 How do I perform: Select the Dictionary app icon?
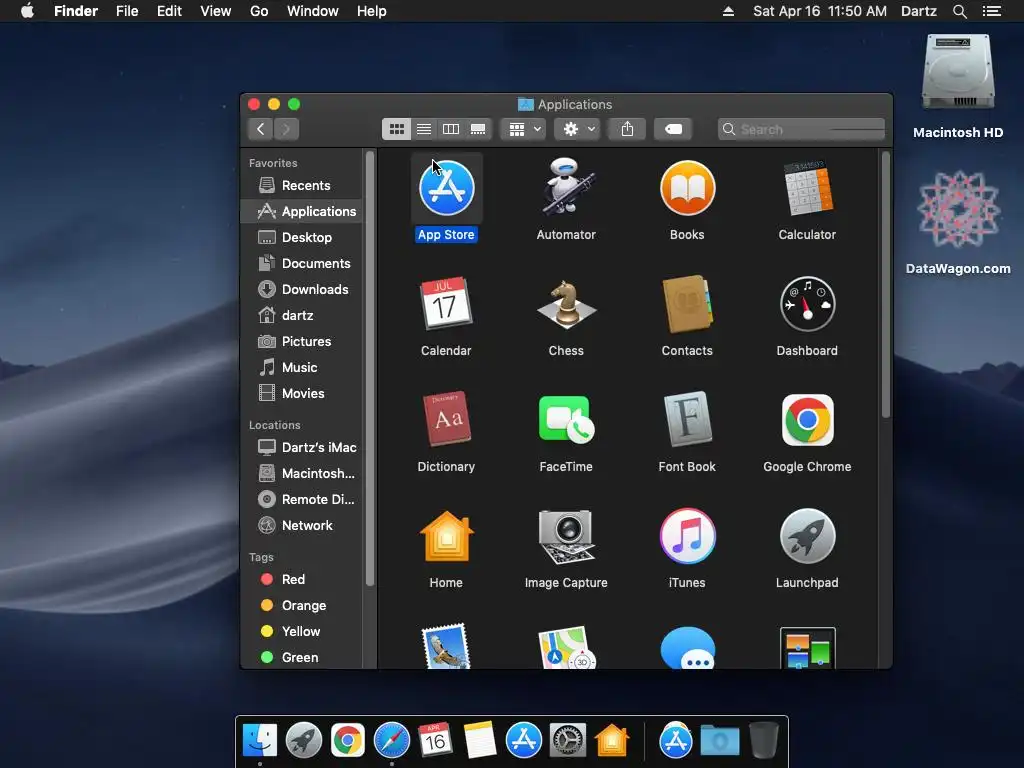(x=446, y=419)
